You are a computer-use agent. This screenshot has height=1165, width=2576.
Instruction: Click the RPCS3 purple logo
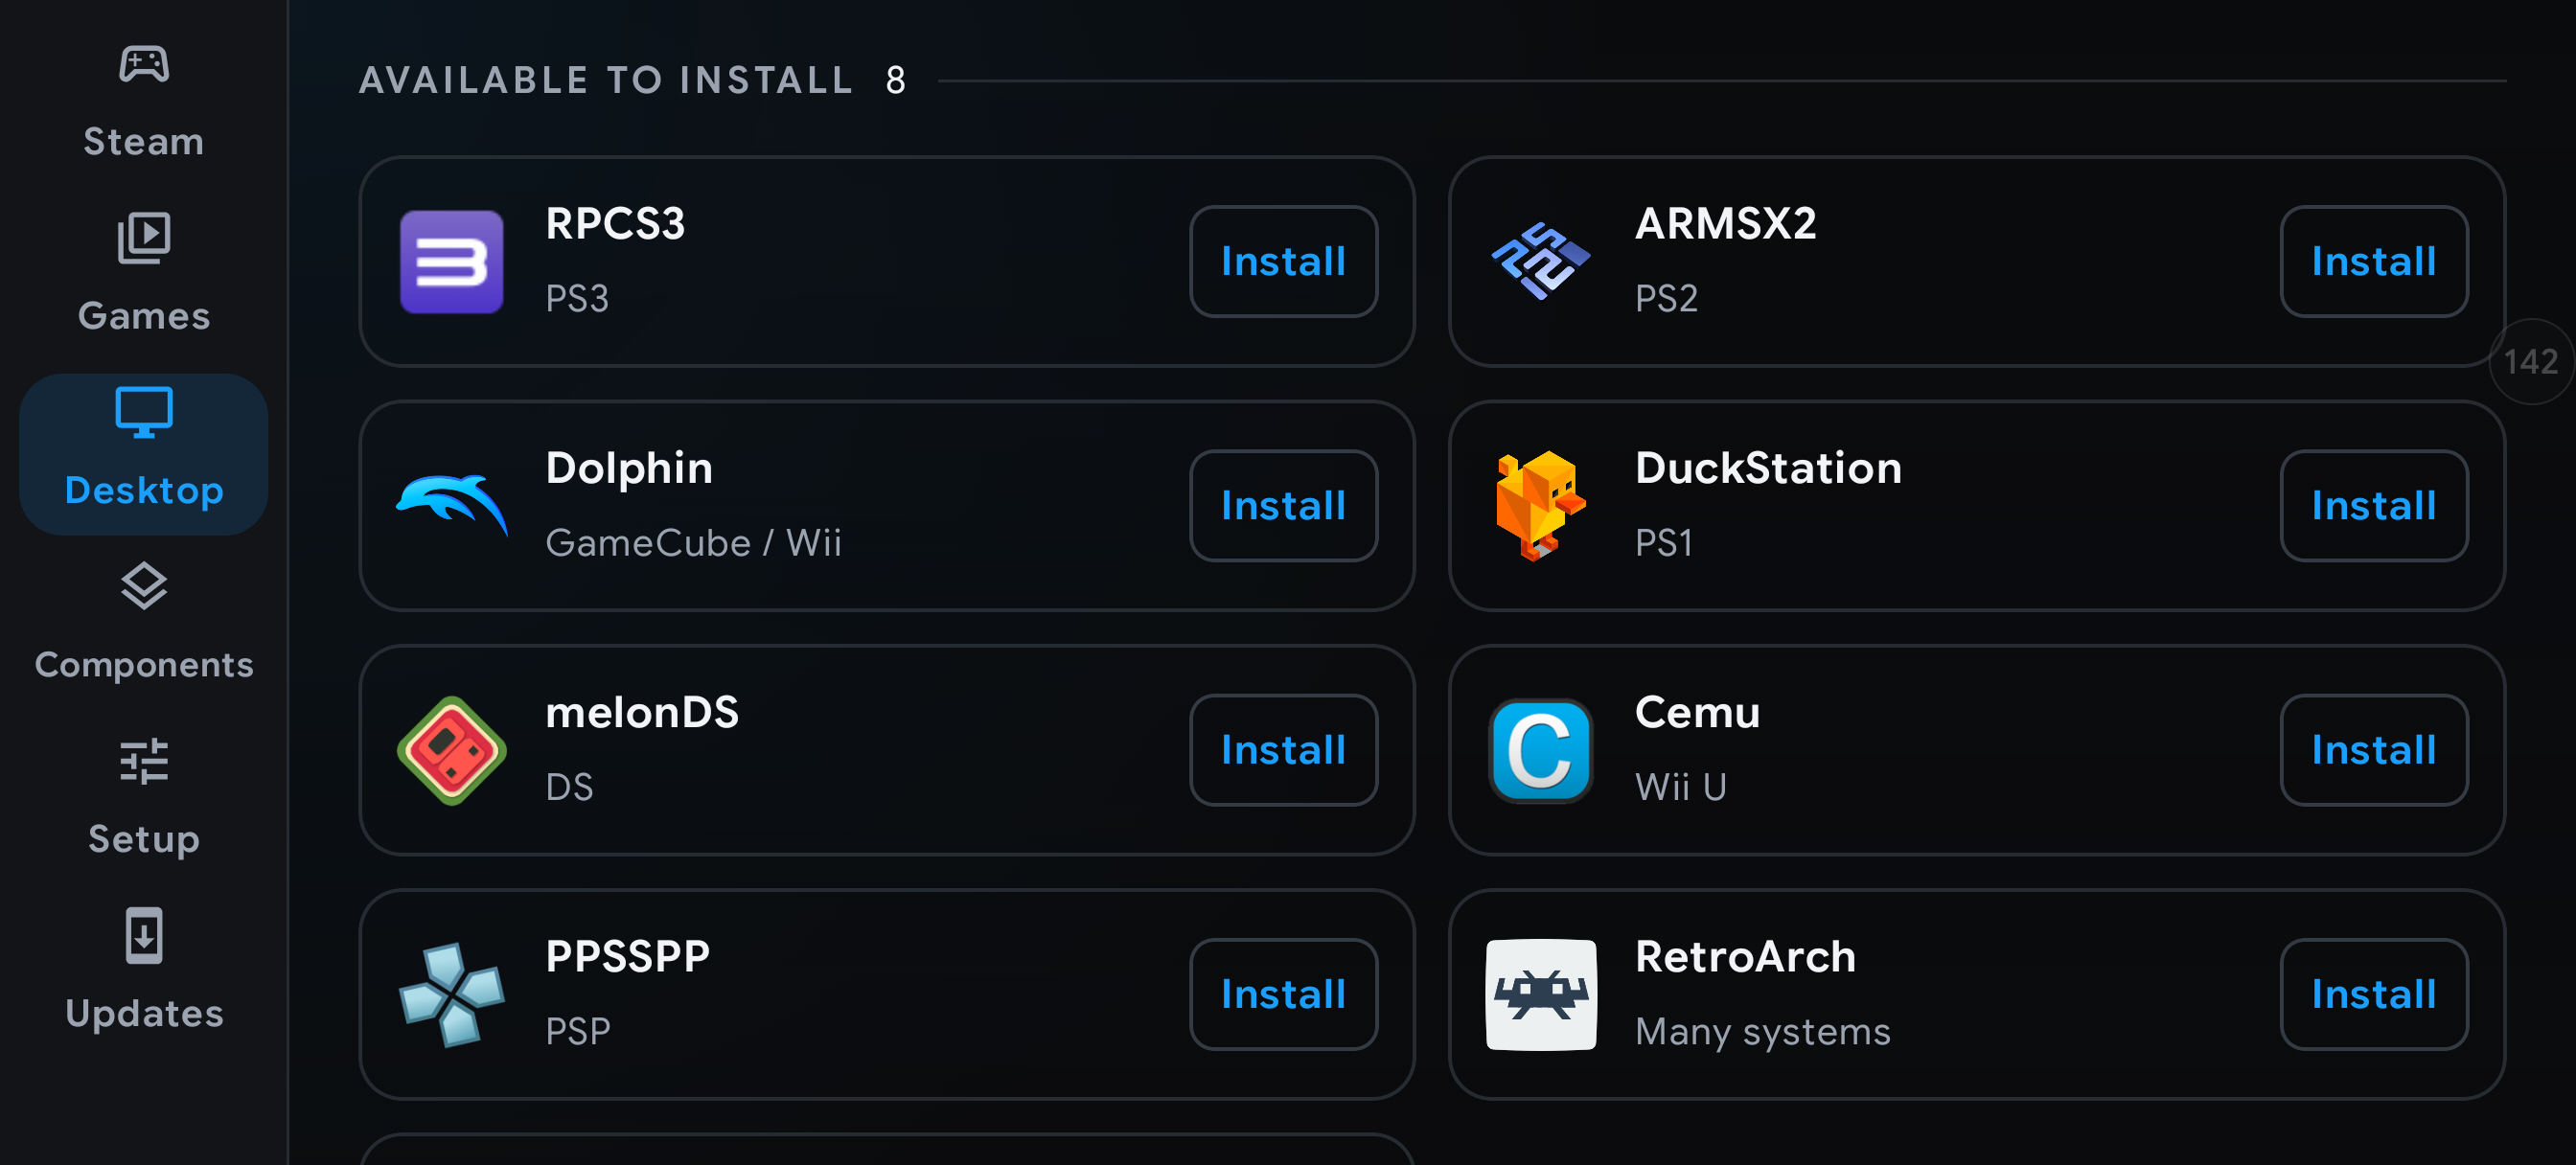(451, 261)
